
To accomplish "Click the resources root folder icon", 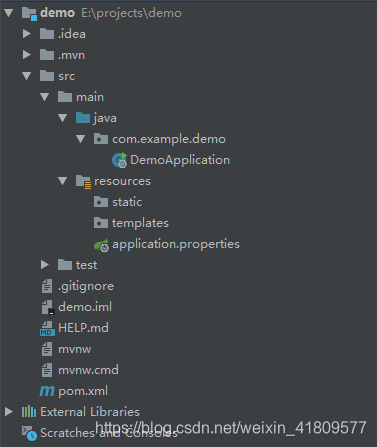I will 83,182.
